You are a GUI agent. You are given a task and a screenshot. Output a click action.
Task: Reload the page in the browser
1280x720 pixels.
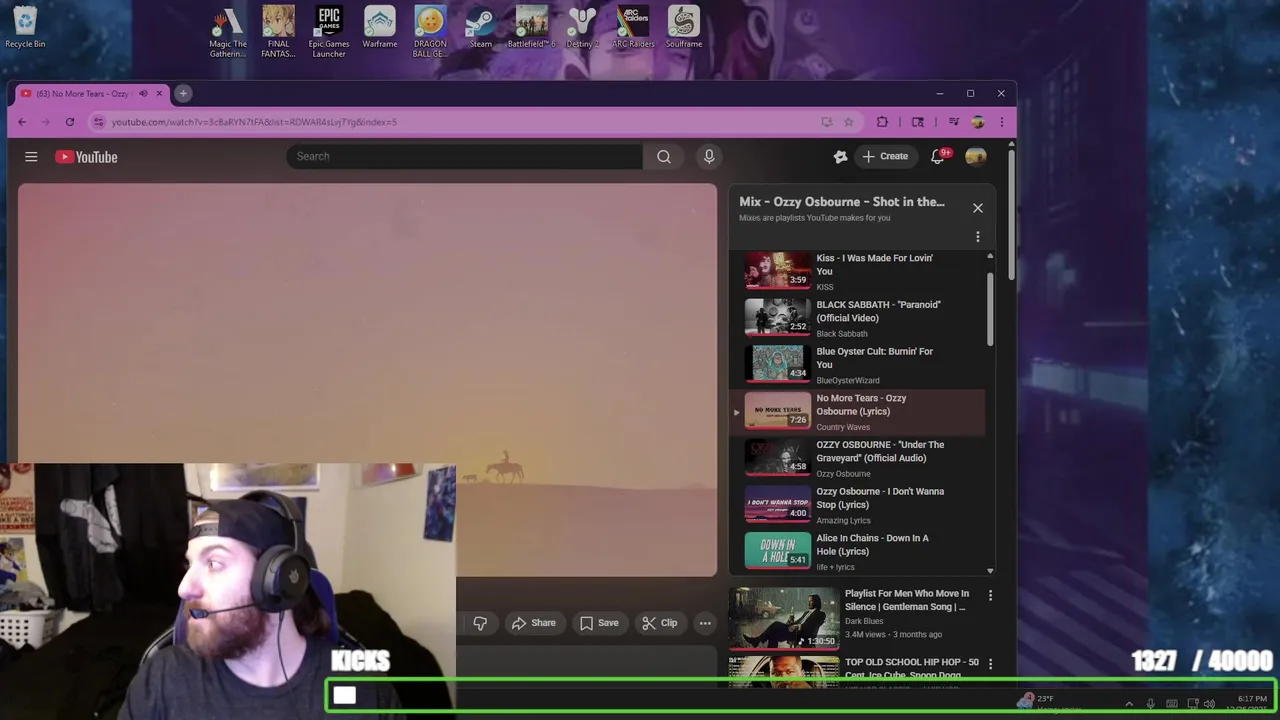70,122
